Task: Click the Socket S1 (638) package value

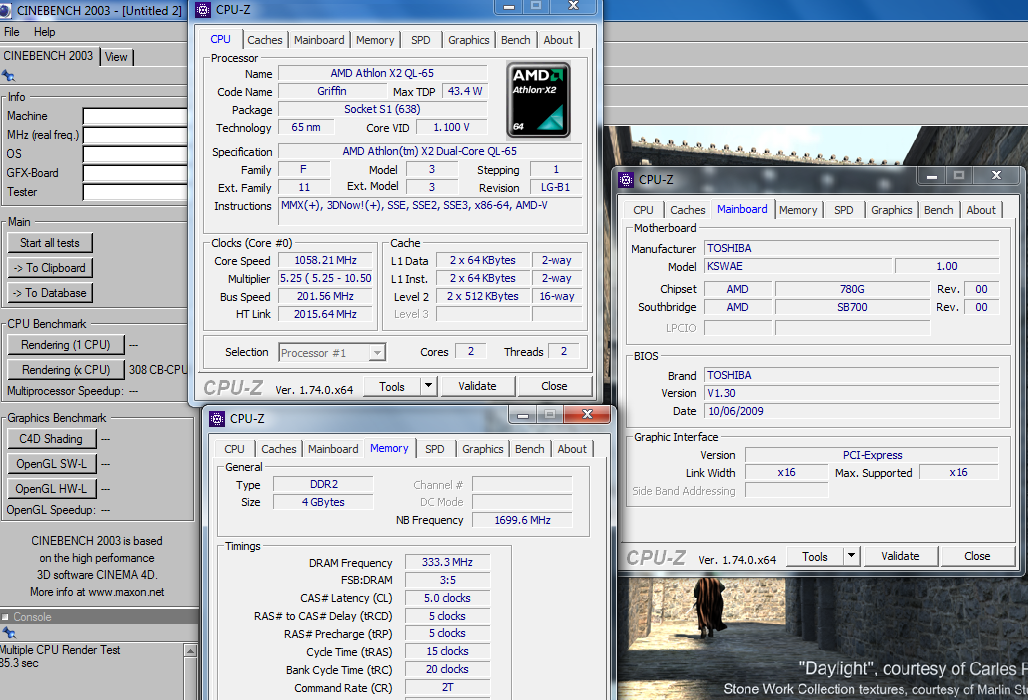Action: pyautogui.click(x=382, y=109)
